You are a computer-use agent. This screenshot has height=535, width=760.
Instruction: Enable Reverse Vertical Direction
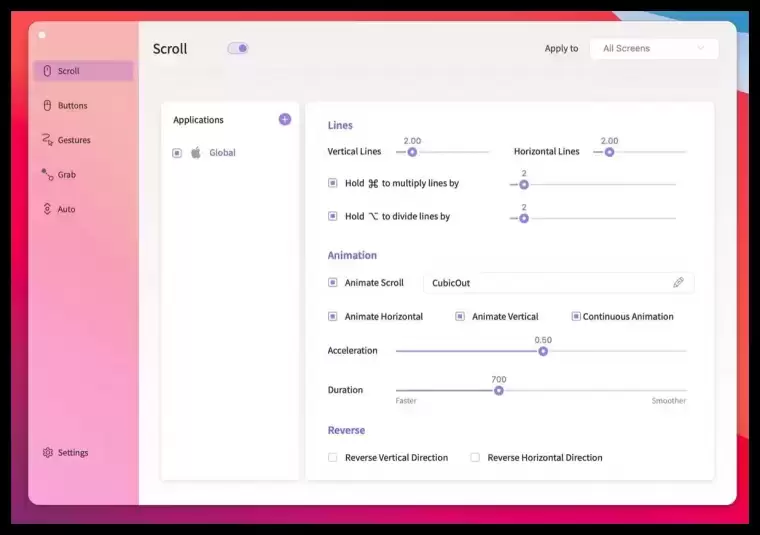(x=332, y=457)
